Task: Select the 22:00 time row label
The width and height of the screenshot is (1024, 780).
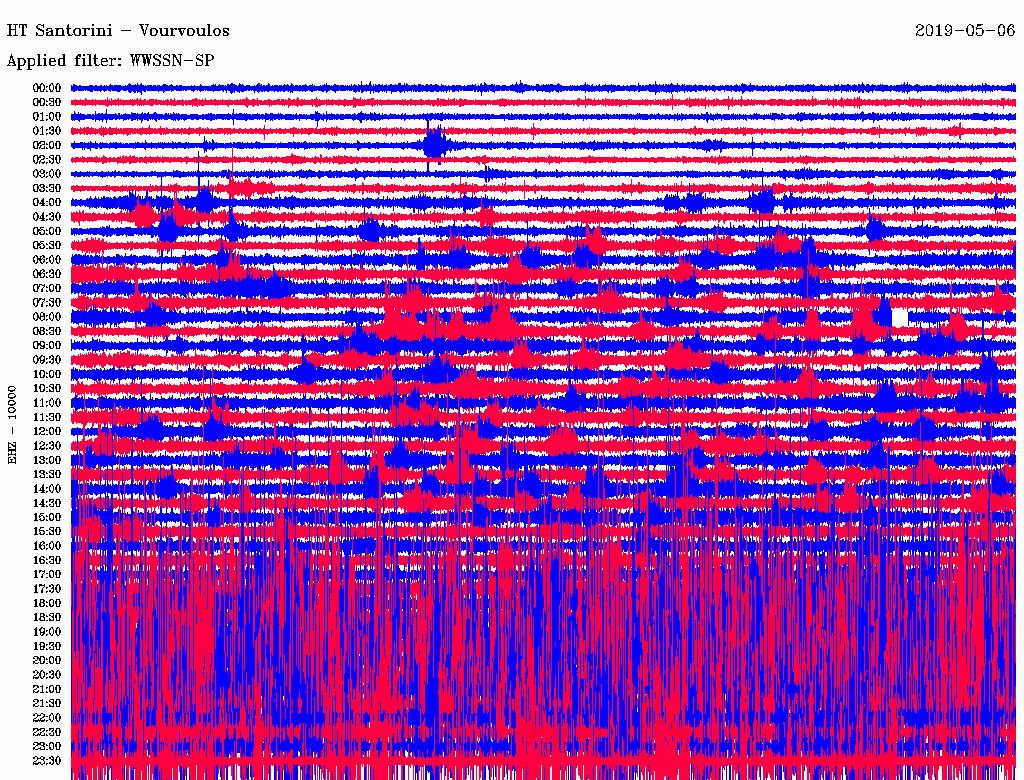Action: click(x=47, y=718)
